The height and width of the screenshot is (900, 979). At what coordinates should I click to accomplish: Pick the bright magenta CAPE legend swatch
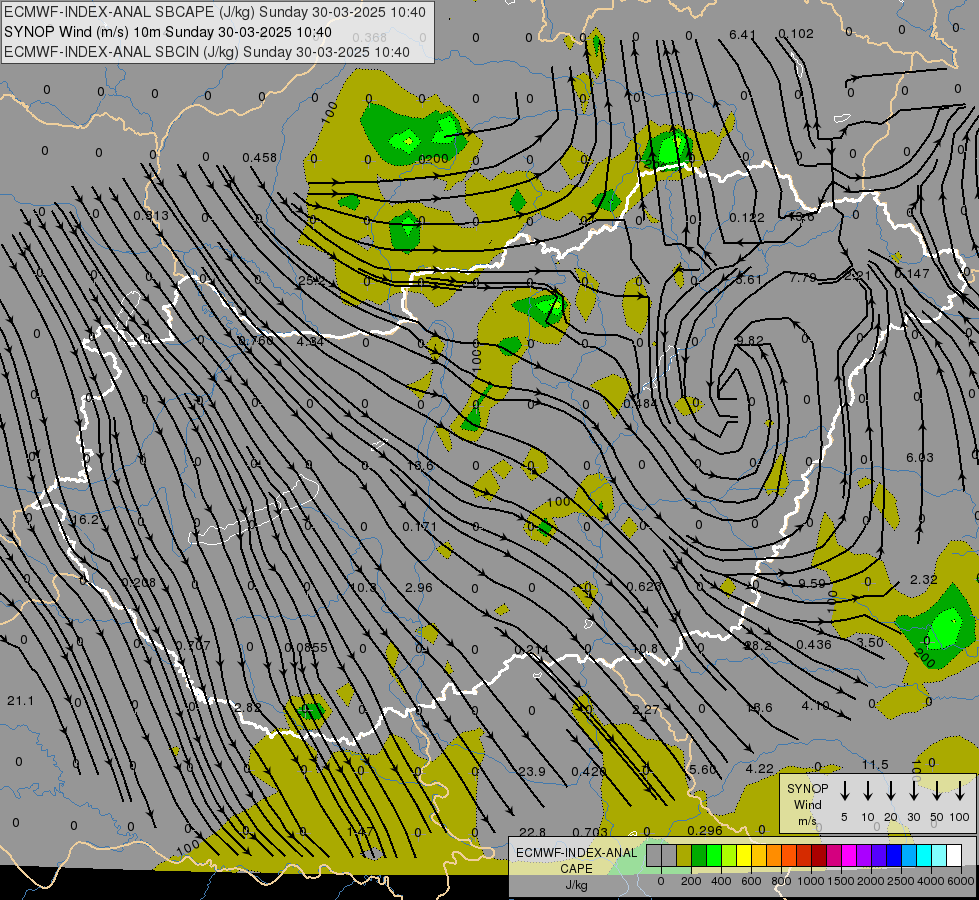[x=850, y=856]
